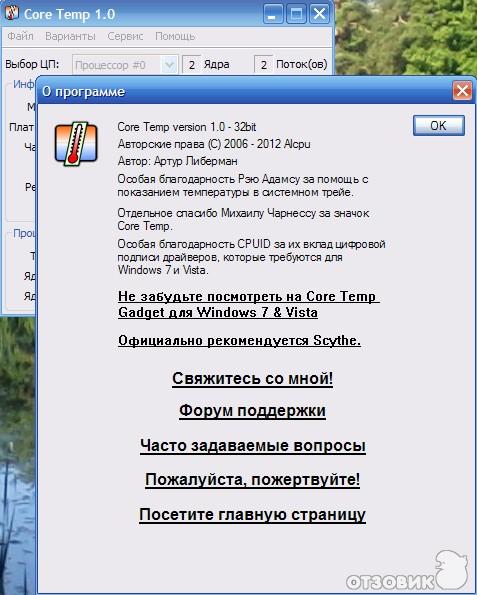The image size is (477, 595).
Task: Click OK in the About dialog
Action: [x=439, y=125]
